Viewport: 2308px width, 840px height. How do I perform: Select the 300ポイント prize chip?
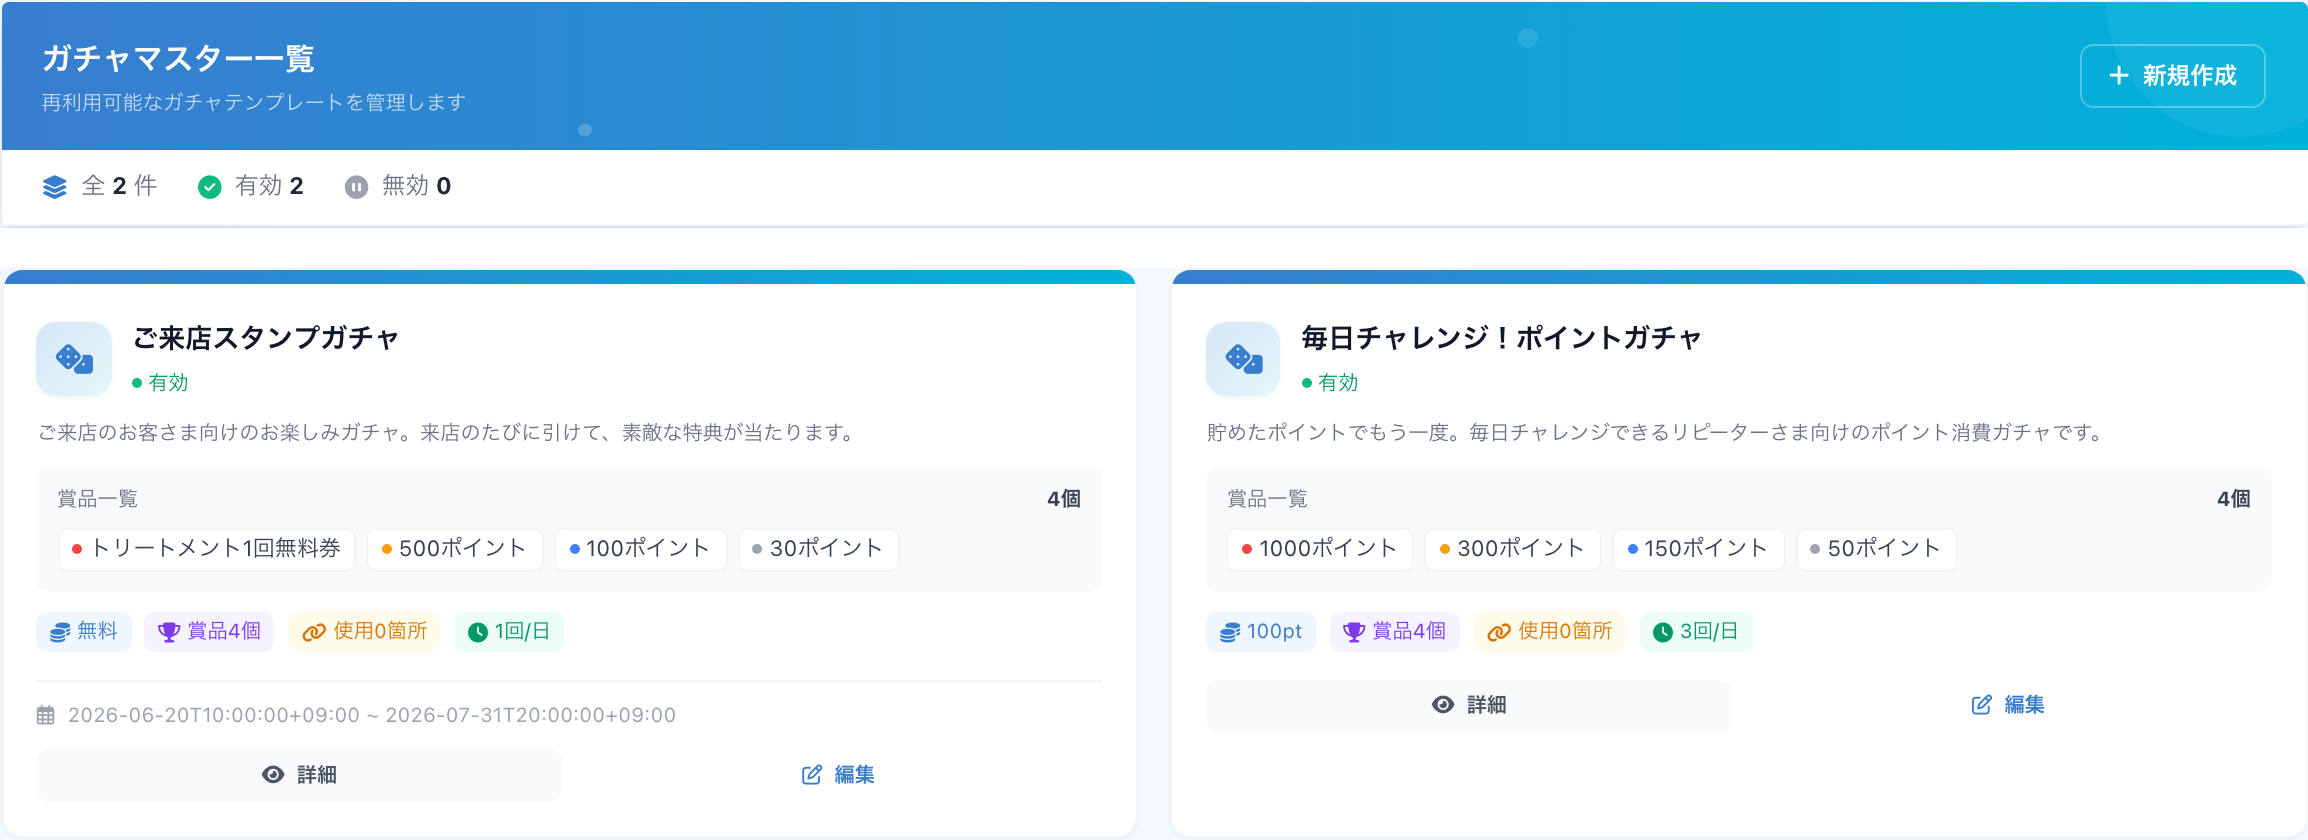[1513, 549]
